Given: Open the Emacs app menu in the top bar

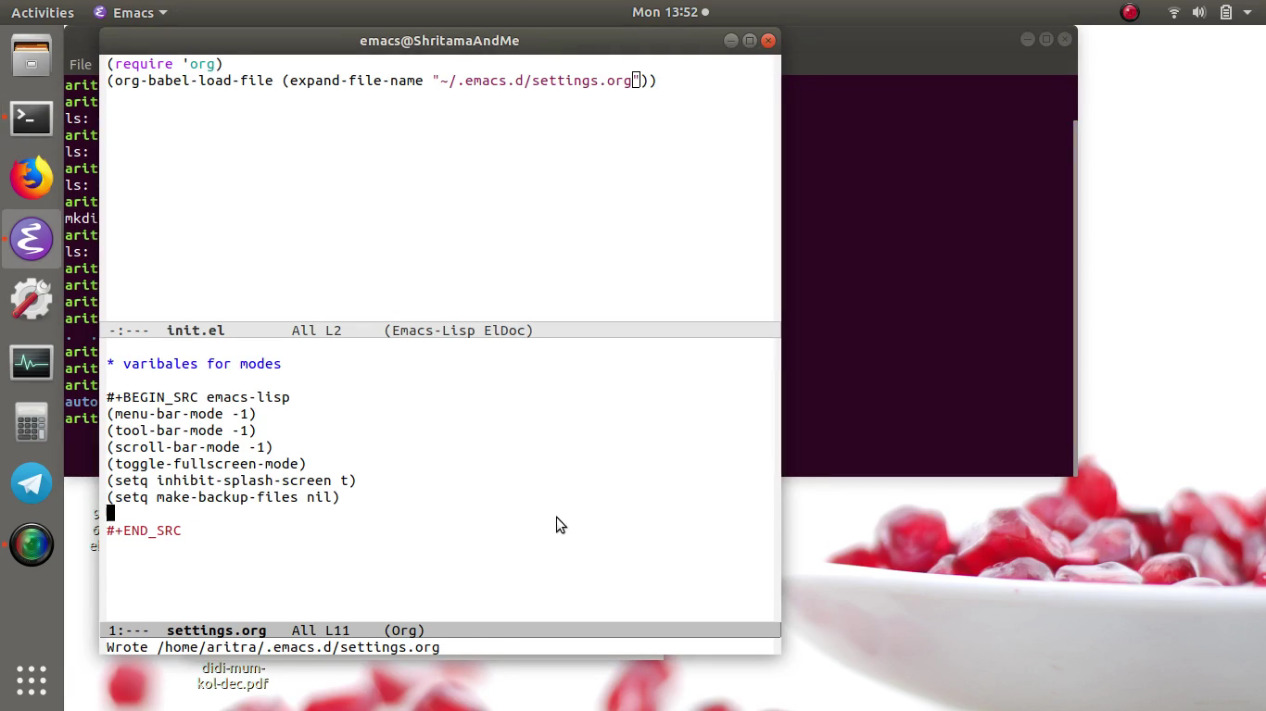Looking at the screenshot, I should (x=130, y=13).
